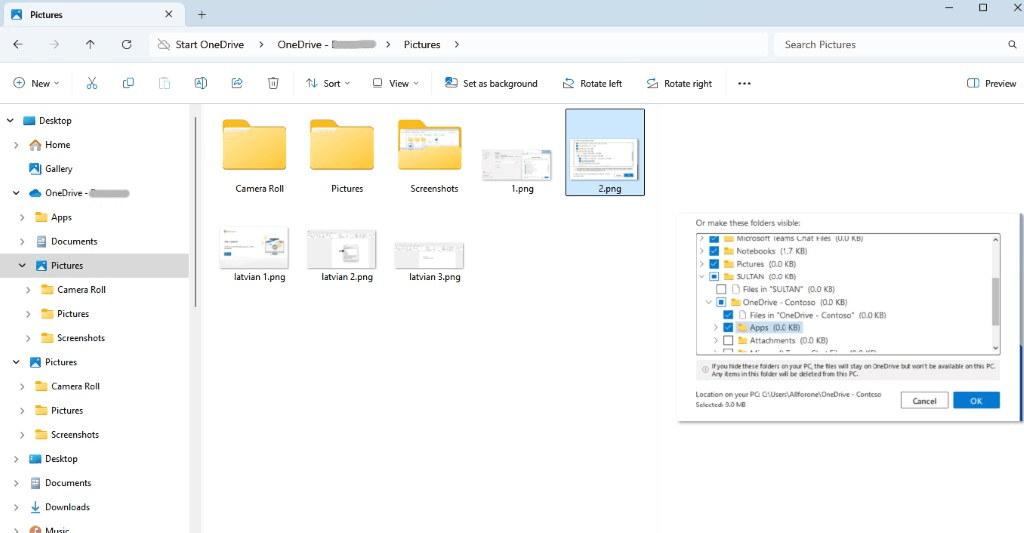Collapse OneDrive - Contoso in dialog tree
This screenshot has width=1024, height=533.
point(709,302)
